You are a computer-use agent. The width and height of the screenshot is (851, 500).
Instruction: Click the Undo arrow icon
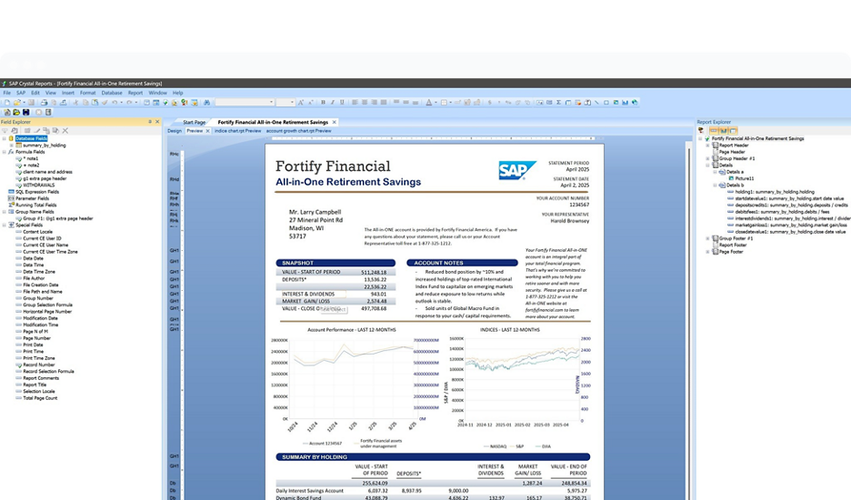click(x=115, y=102)
